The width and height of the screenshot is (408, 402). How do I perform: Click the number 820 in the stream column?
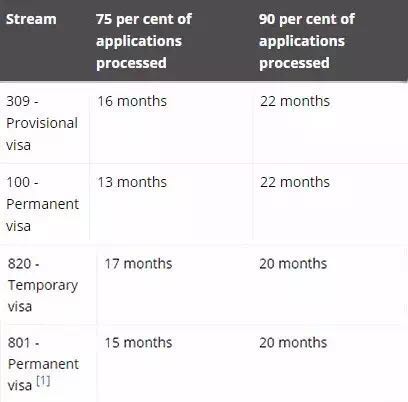pyautogui.click(x=20, y=264)
